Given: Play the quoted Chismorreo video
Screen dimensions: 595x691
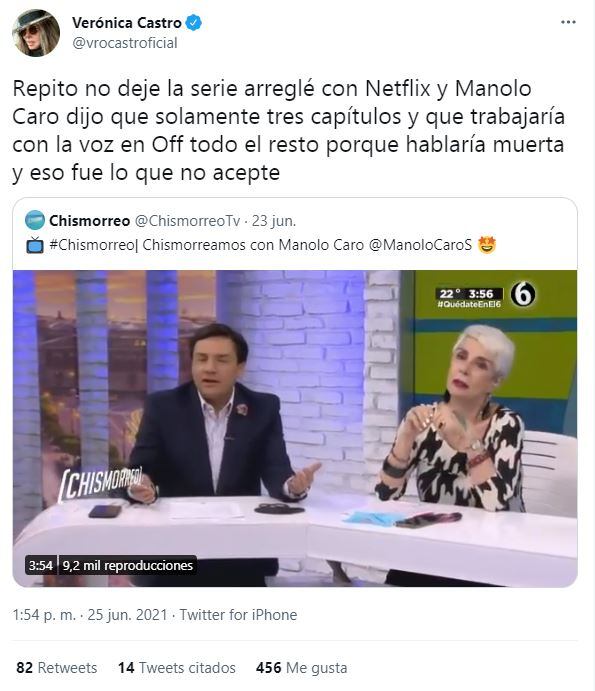Looking at the screenshot, I should click(295, 428).
